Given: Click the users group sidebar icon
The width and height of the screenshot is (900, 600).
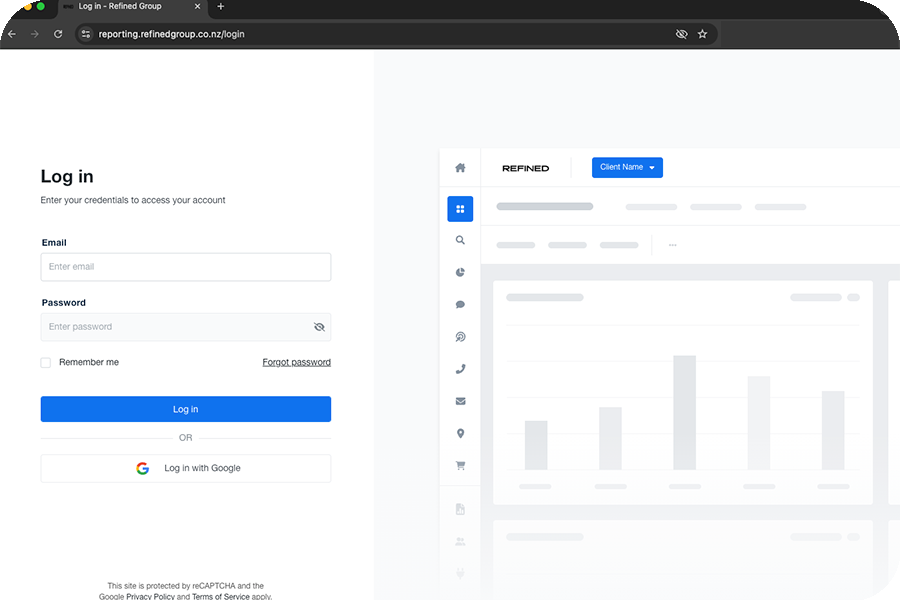Looking at the screenshot, I should point(460,541).
